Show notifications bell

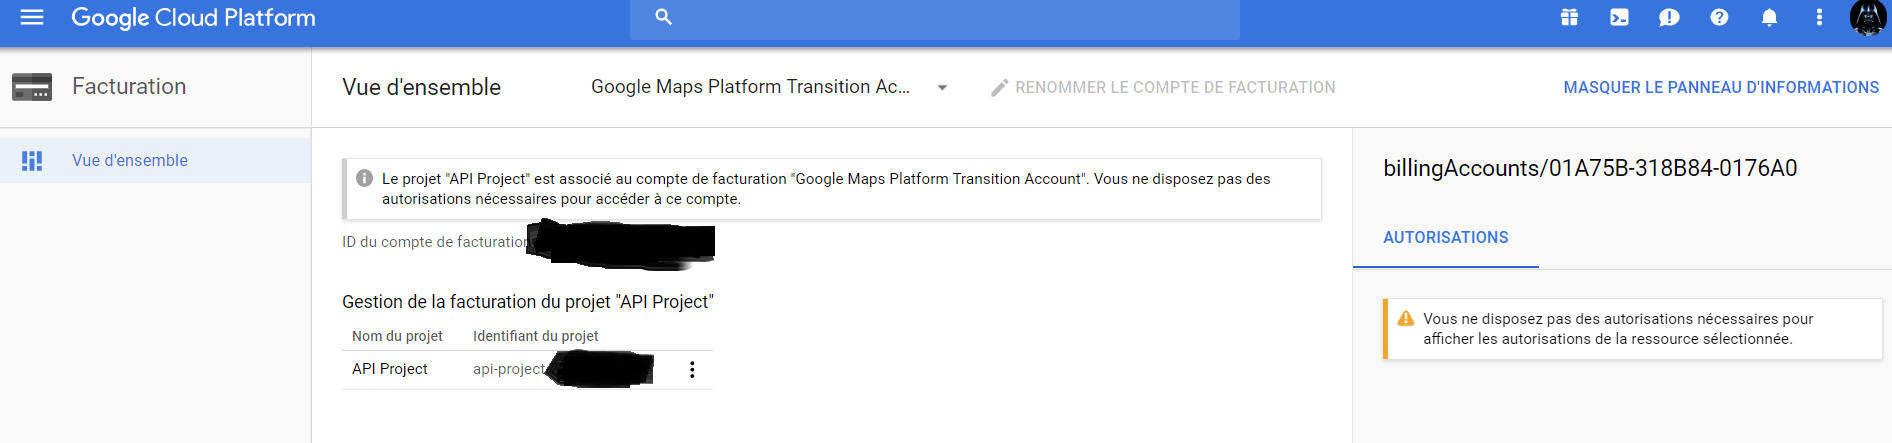tap(1769, 17)
